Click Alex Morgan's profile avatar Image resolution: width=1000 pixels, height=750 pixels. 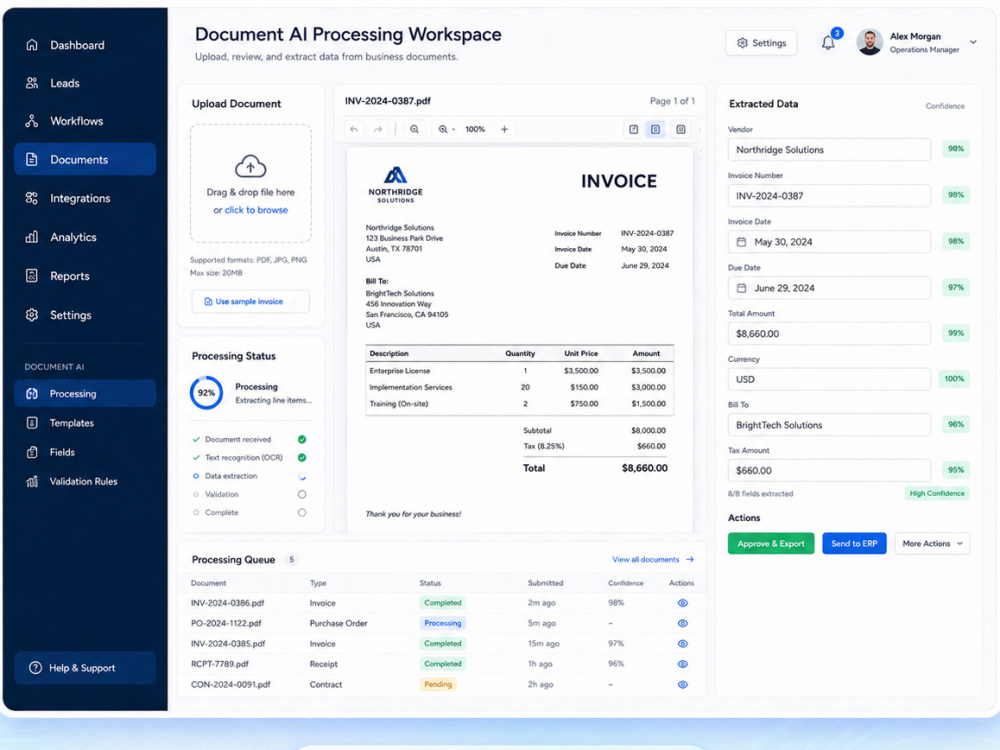[869, 42]
